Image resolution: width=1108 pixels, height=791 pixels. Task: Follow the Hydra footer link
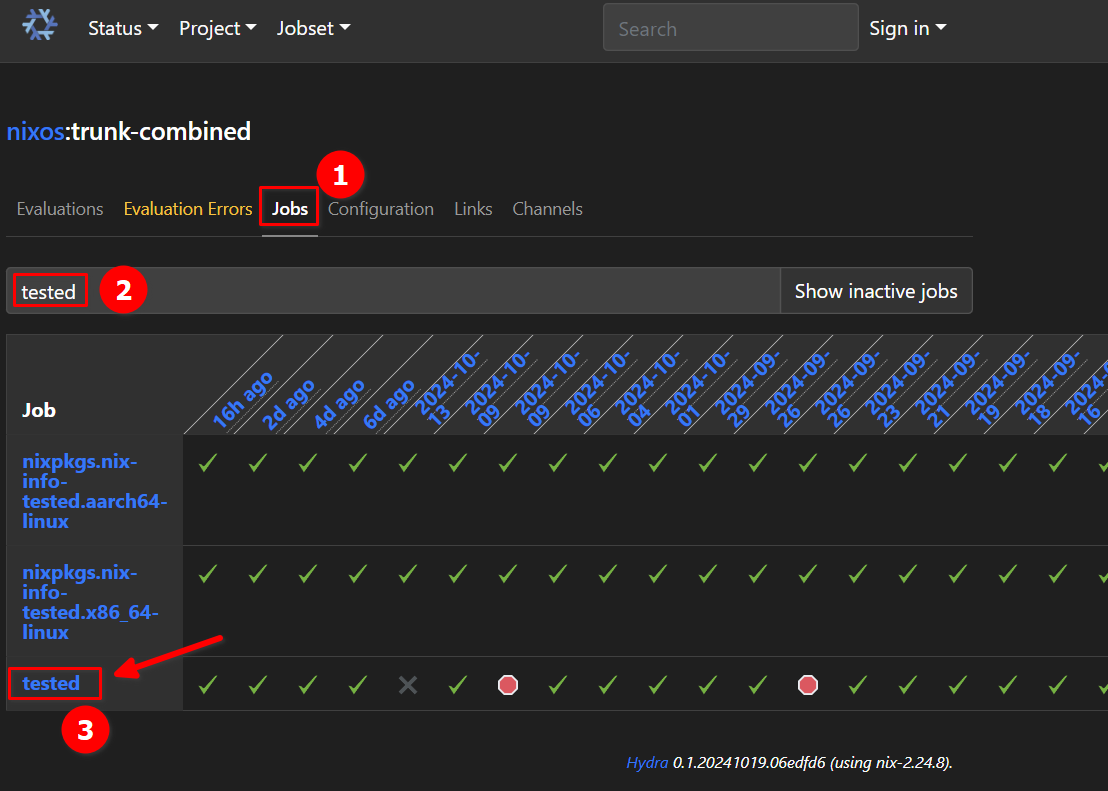(647, 763)
